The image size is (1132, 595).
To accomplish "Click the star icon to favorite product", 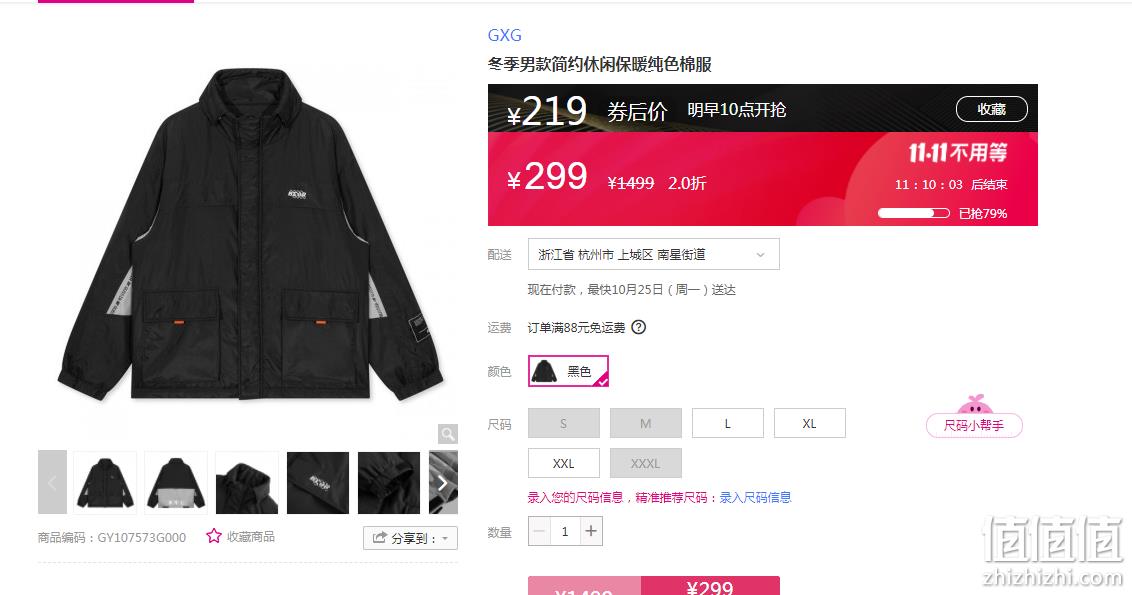I will pos(214,536).
